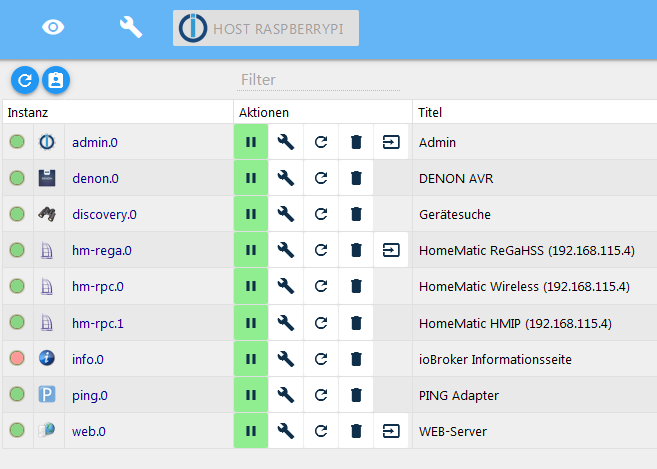Select the denon.0 instance name
The width and height of the screenshot is (657, 469).
coord(95,179)
